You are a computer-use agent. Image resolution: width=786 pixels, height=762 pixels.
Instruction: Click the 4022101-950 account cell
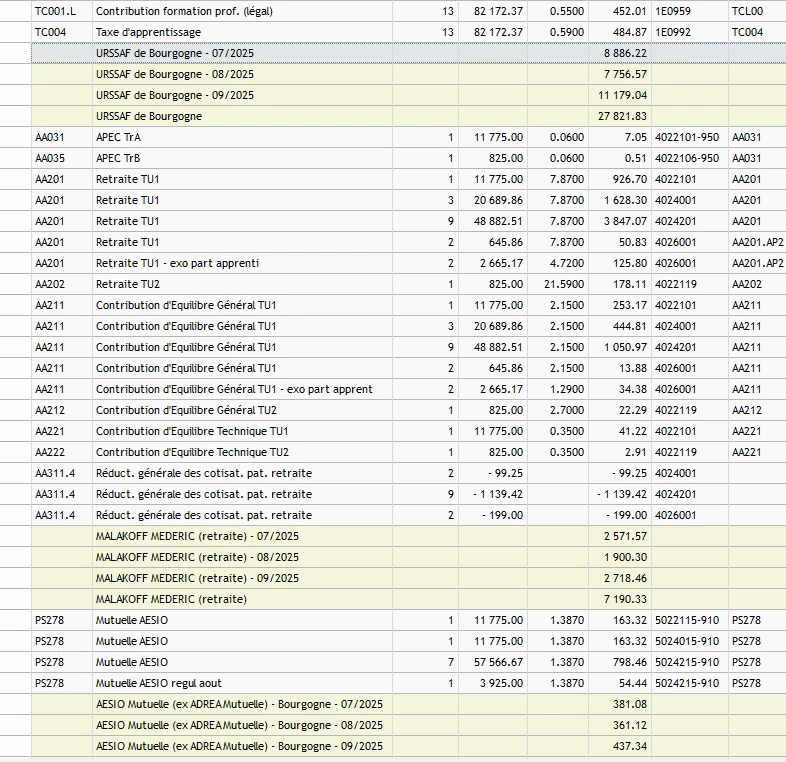tap(686, 137)
